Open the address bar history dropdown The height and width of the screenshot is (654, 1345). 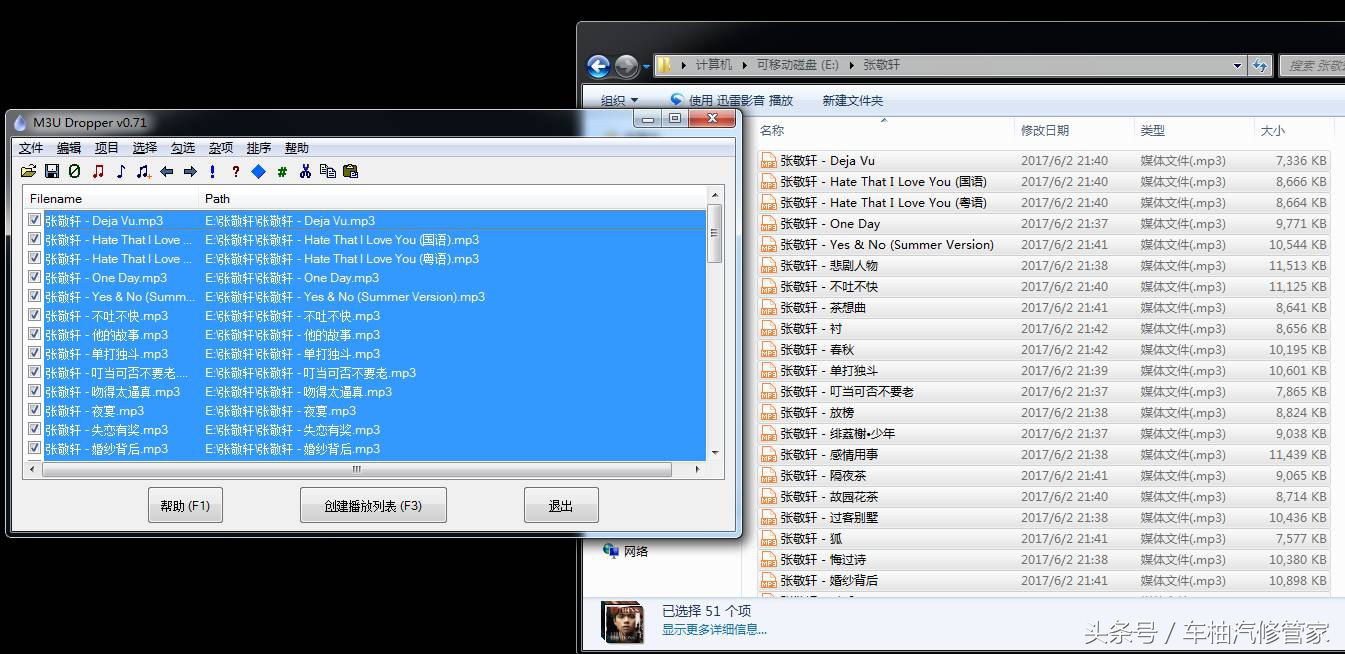[1238, 65]
